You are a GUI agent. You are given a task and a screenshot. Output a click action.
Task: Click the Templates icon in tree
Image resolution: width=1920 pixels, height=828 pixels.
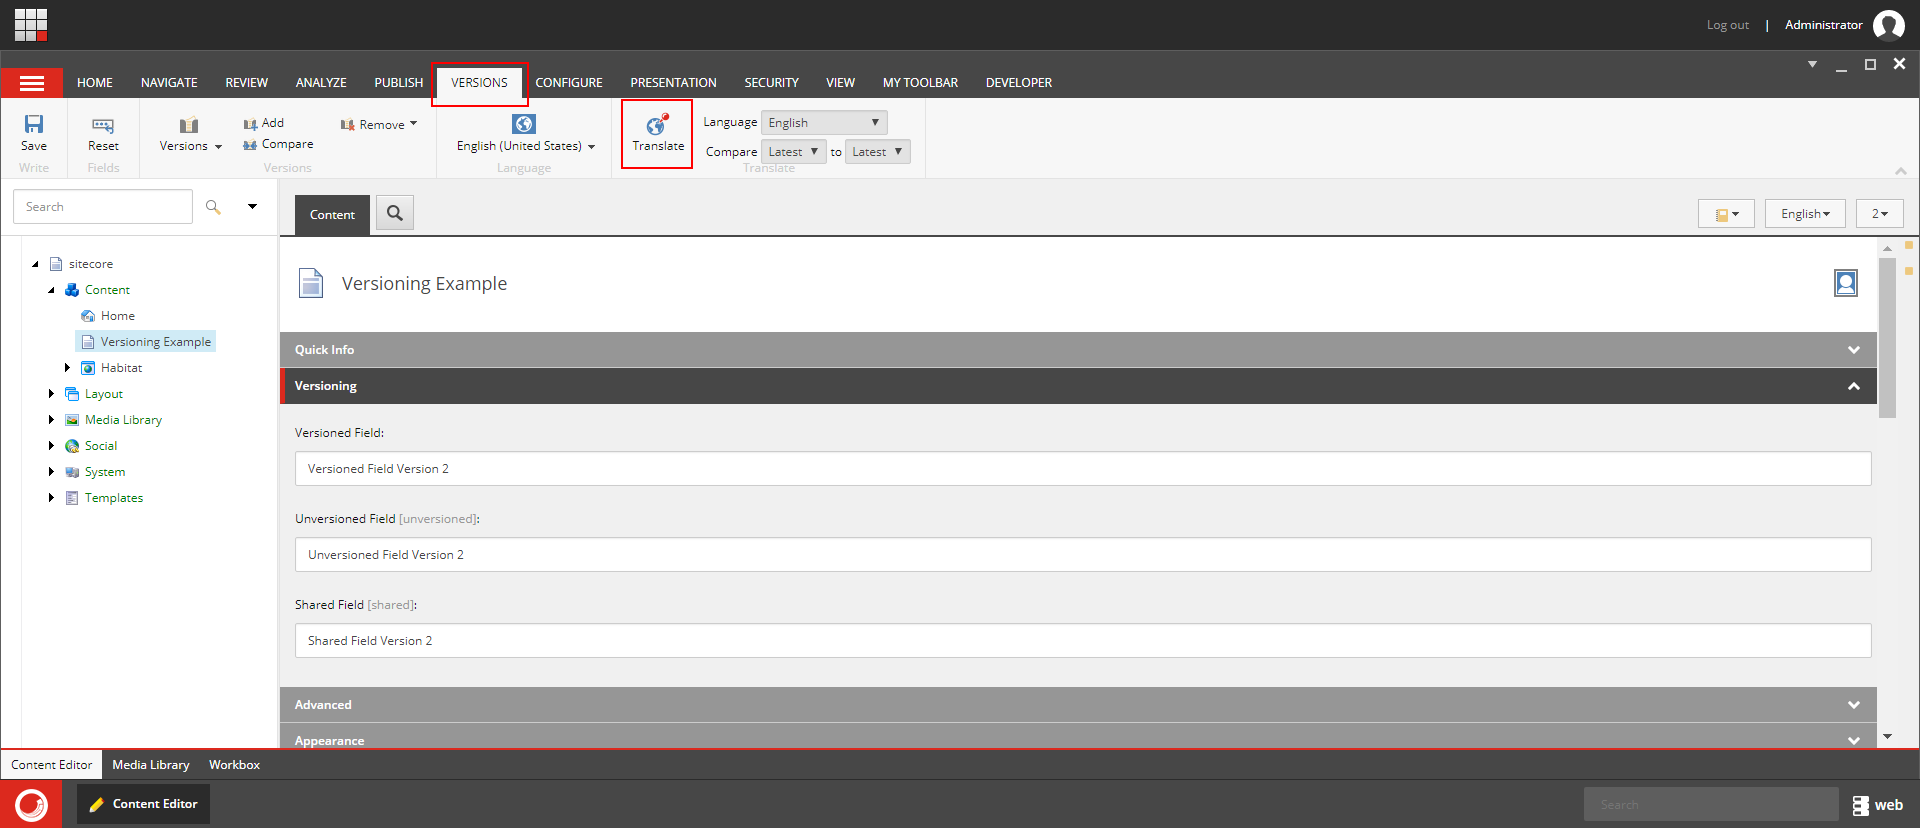[72, 498]
